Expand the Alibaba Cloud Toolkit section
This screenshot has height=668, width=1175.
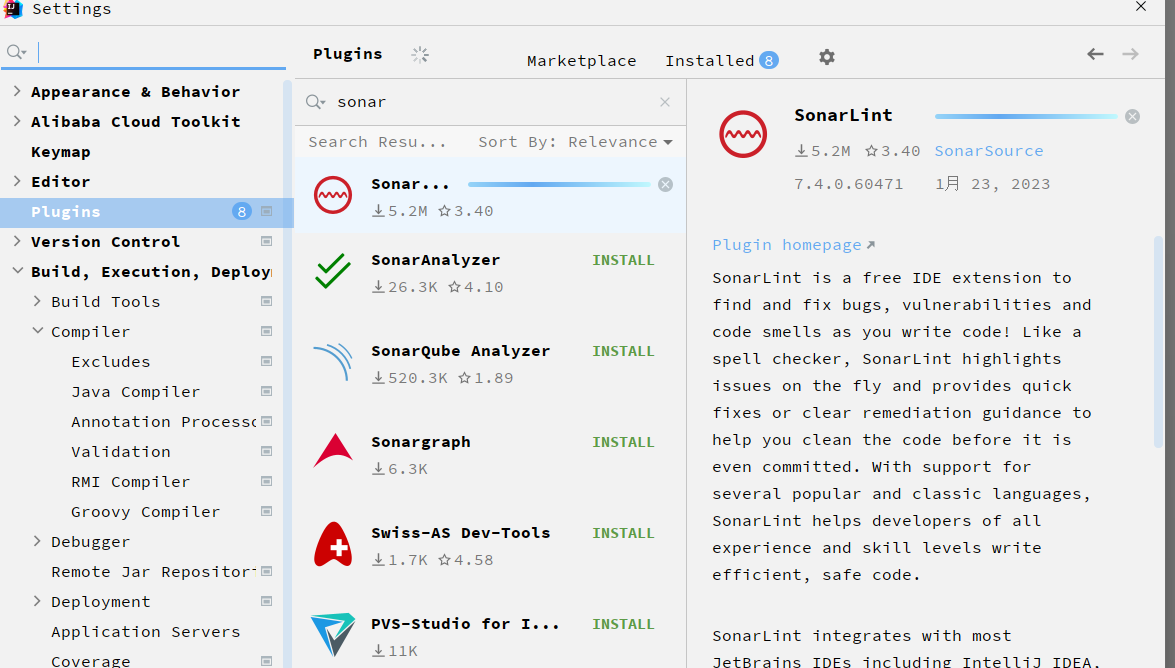16,121
